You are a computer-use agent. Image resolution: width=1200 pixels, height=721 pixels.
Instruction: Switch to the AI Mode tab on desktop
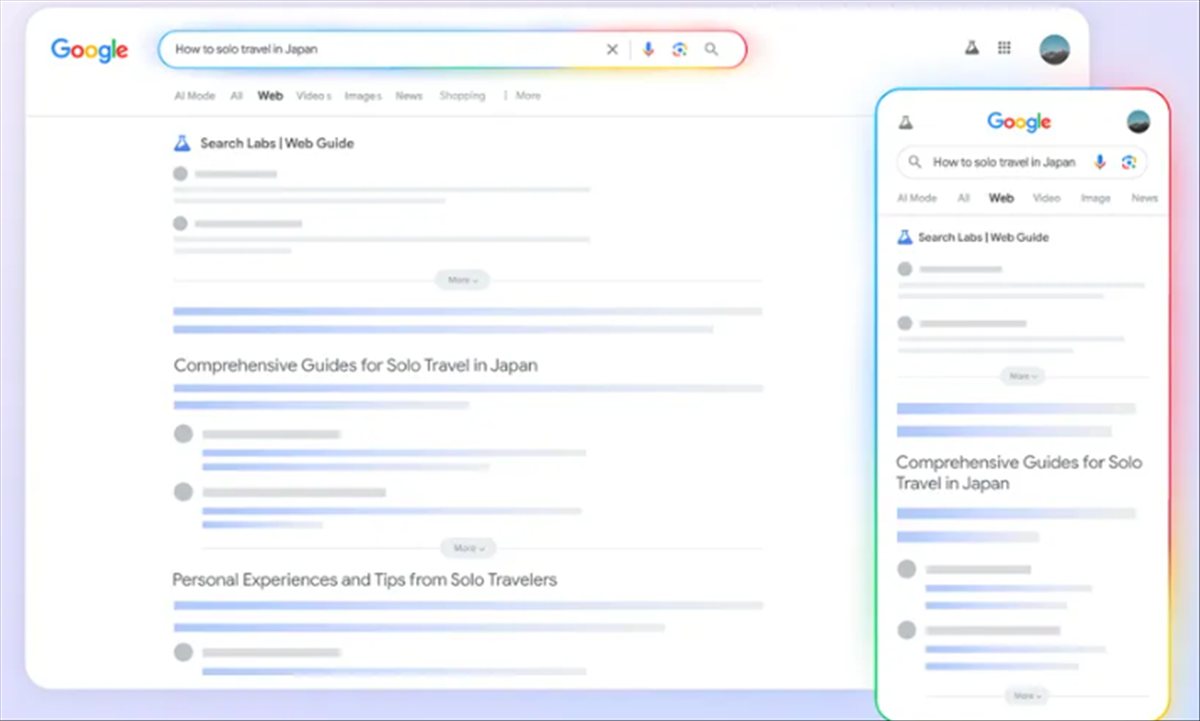(194, 96)
